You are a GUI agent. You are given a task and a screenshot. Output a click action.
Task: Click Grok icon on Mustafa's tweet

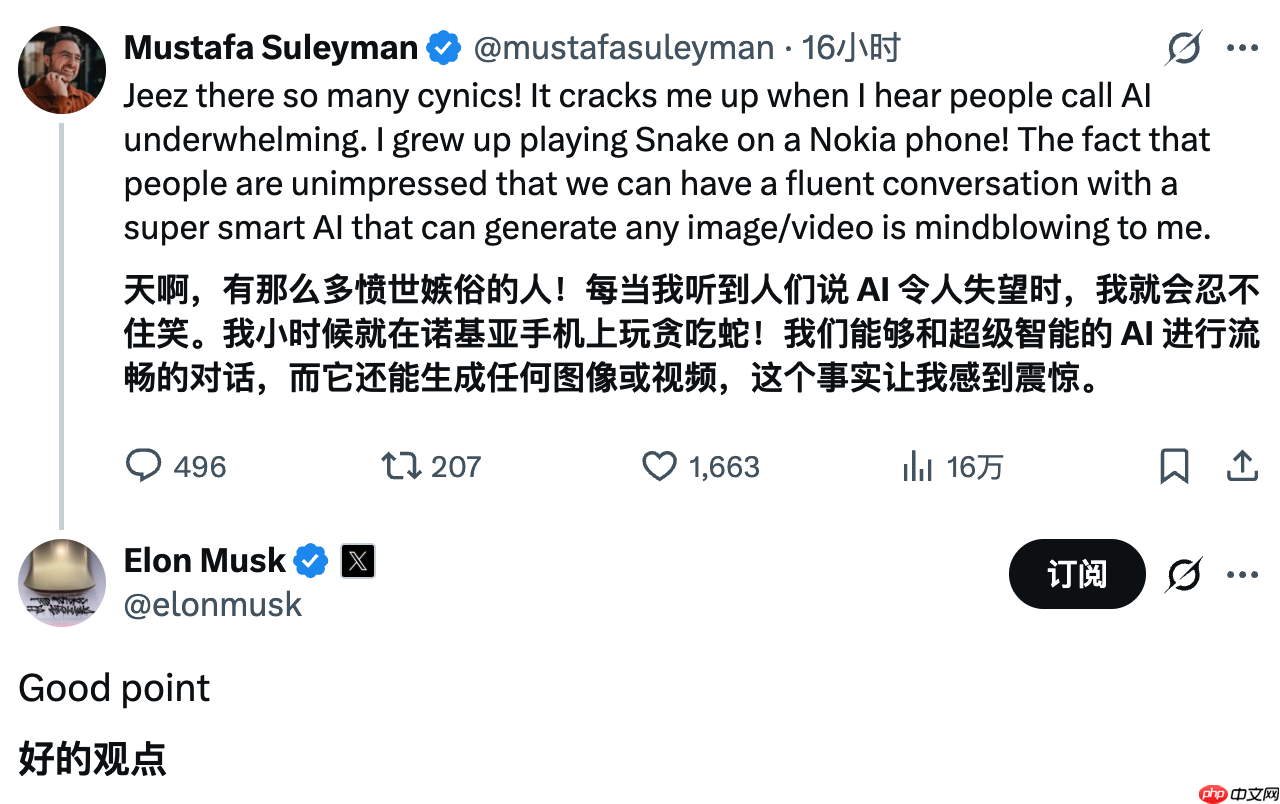(x=1184, y=48)
